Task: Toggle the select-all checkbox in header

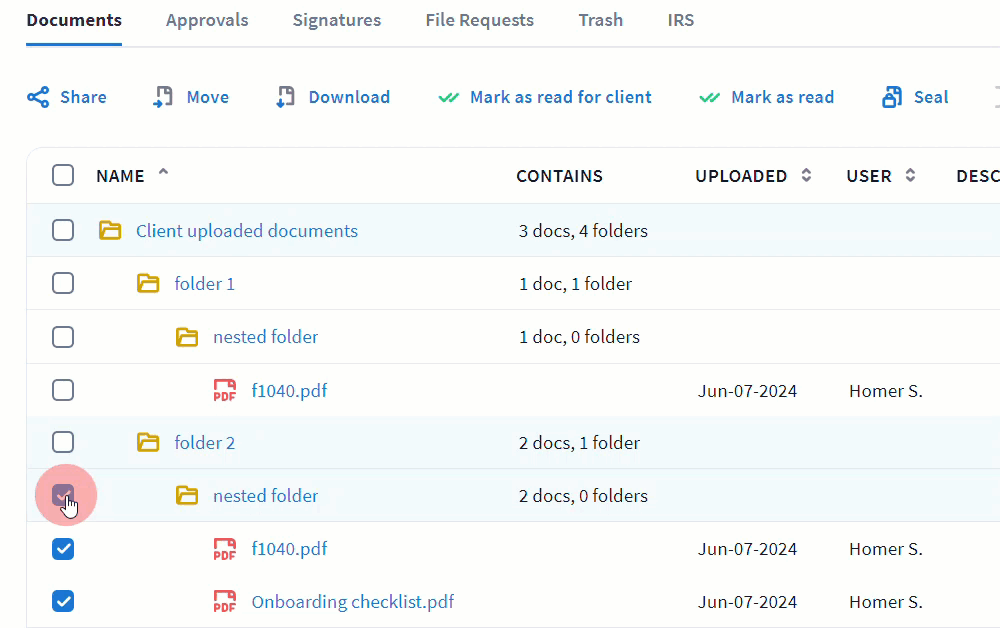Action: point(63,176)
